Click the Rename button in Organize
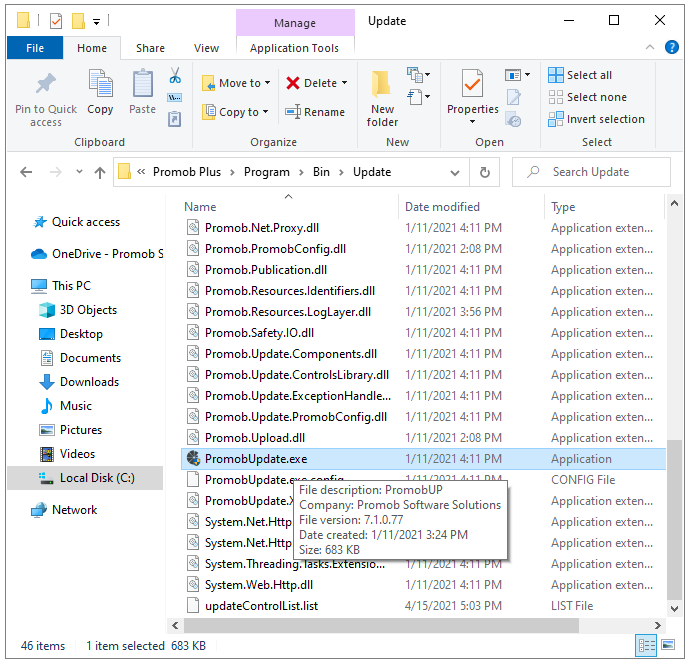690x666 pixels. pos(315,112)
